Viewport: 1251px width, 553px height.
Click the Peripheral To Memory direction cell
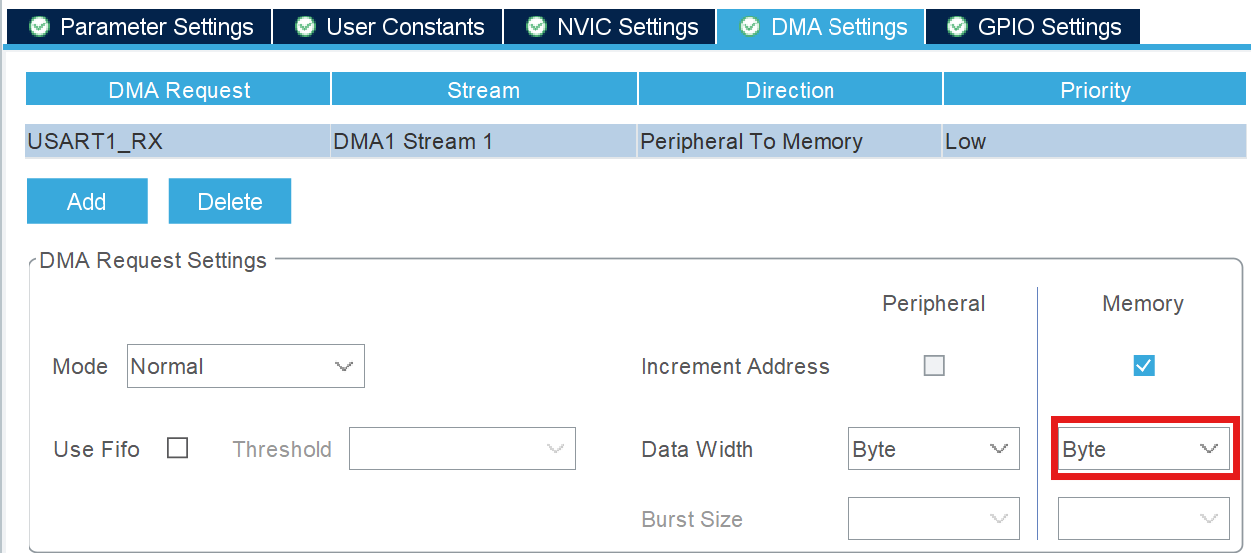point(790,141)
